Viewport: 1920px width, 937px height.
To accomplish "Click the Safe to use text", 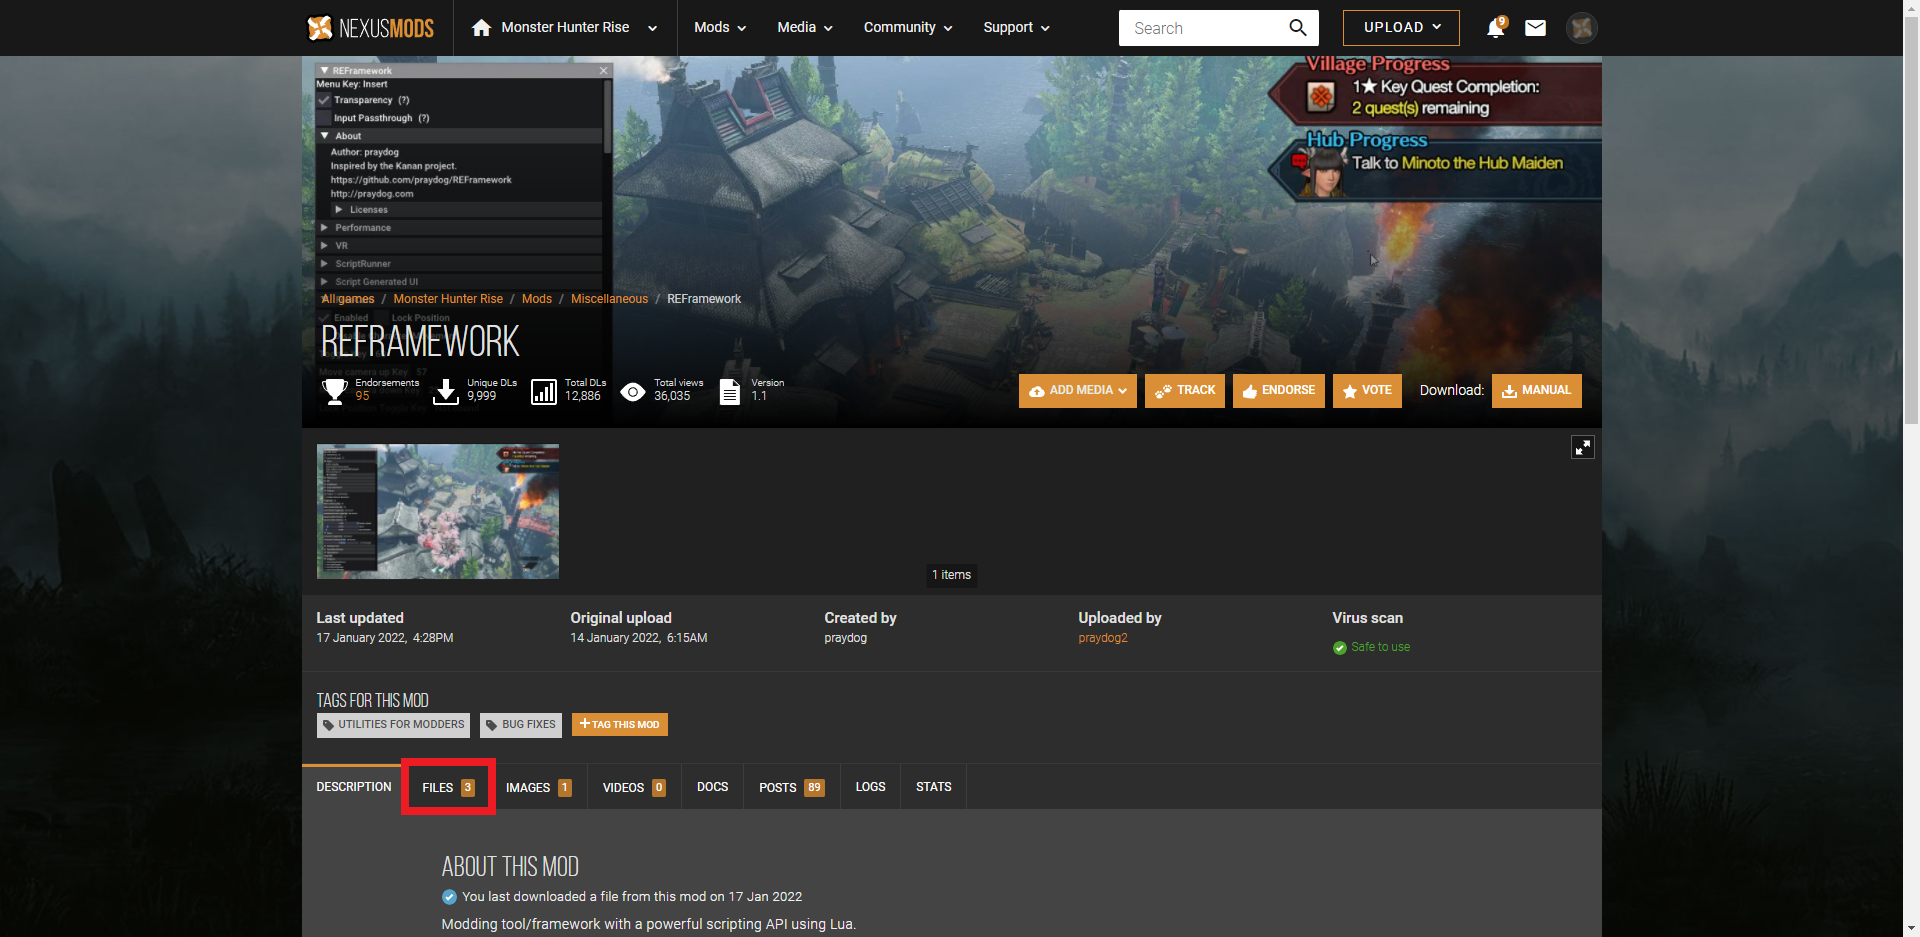I will pos(1381,647).
